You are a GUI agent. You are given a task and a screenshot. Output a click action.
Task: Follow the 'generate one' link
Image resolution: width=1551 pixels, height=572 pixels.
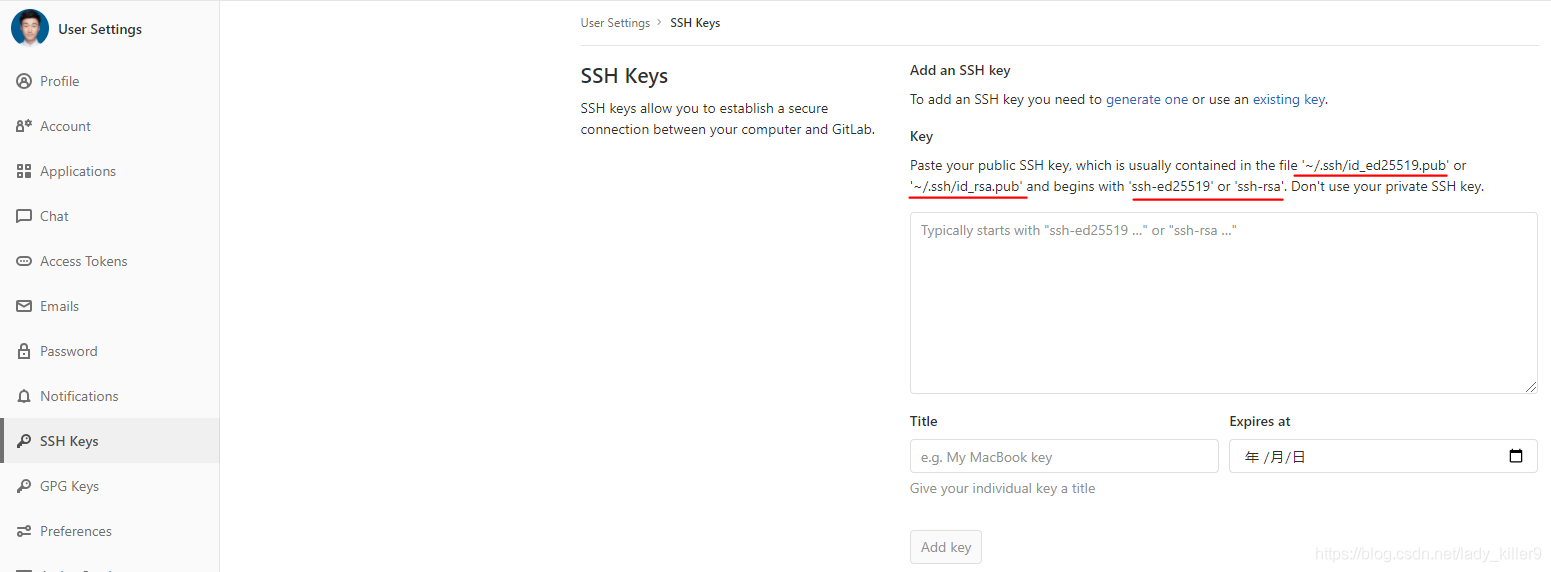[x=1147, y=99]
